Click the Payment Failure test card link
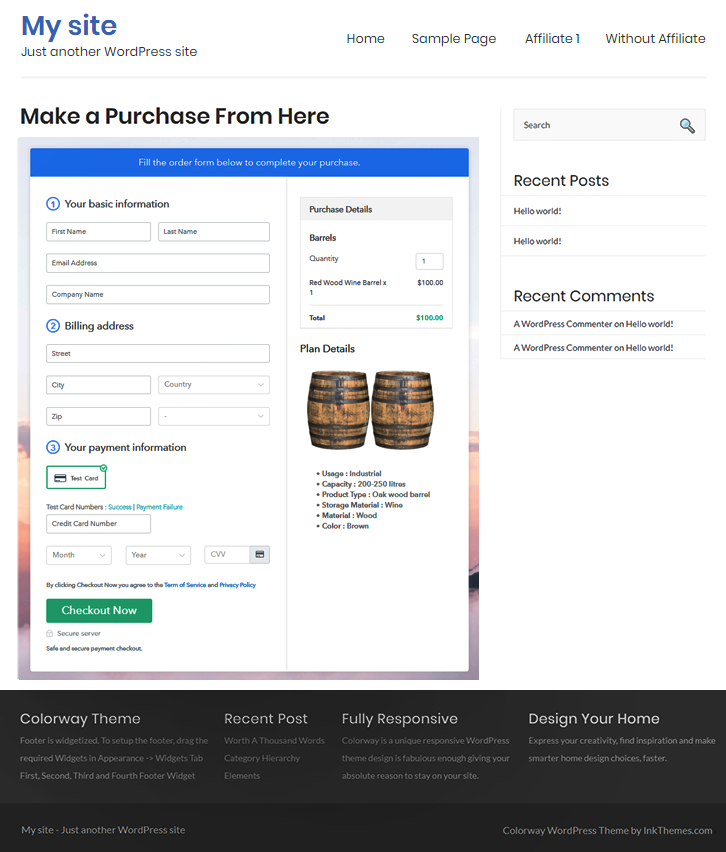Viewport: 726px width, 852px height. [159, 507]
